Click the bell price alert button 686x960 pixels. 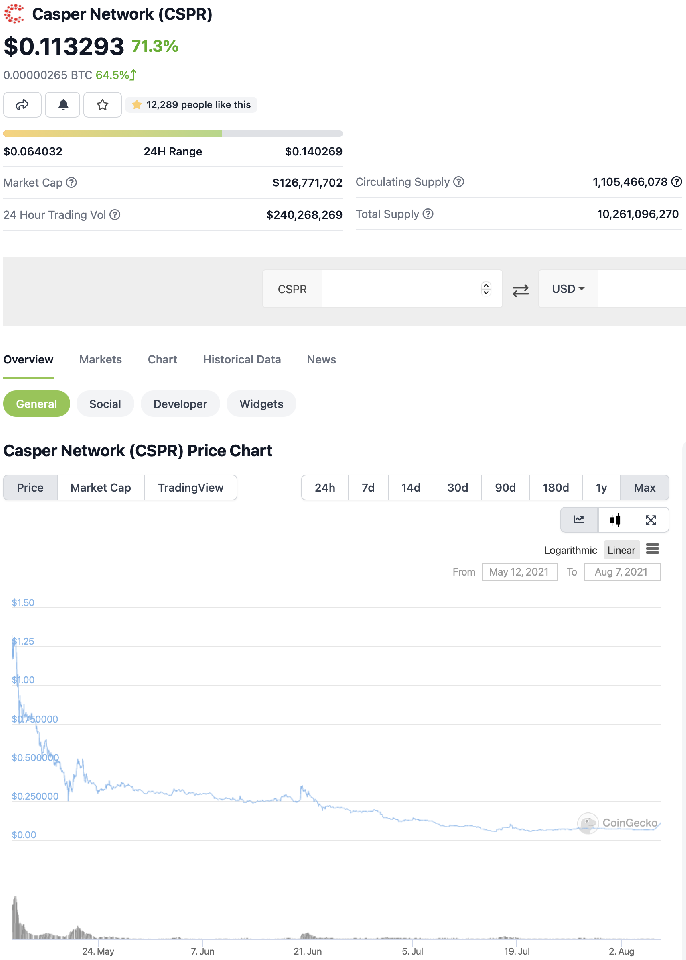[63, 105]
